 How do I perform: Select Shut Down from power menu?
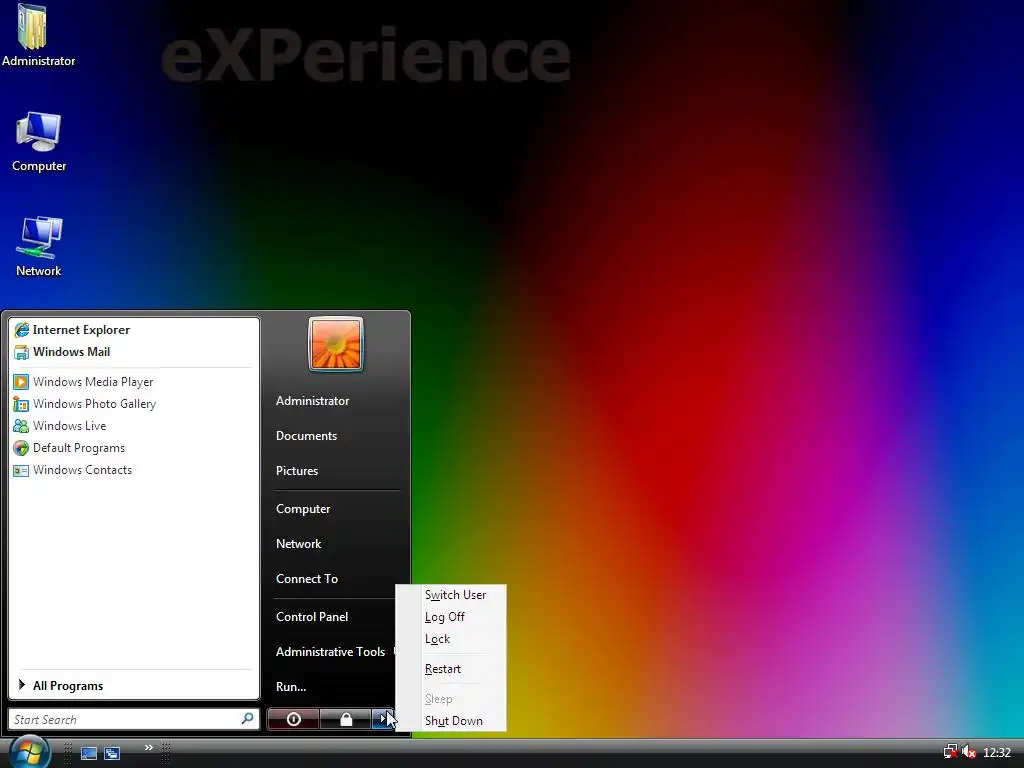click(x=453, y=721)
